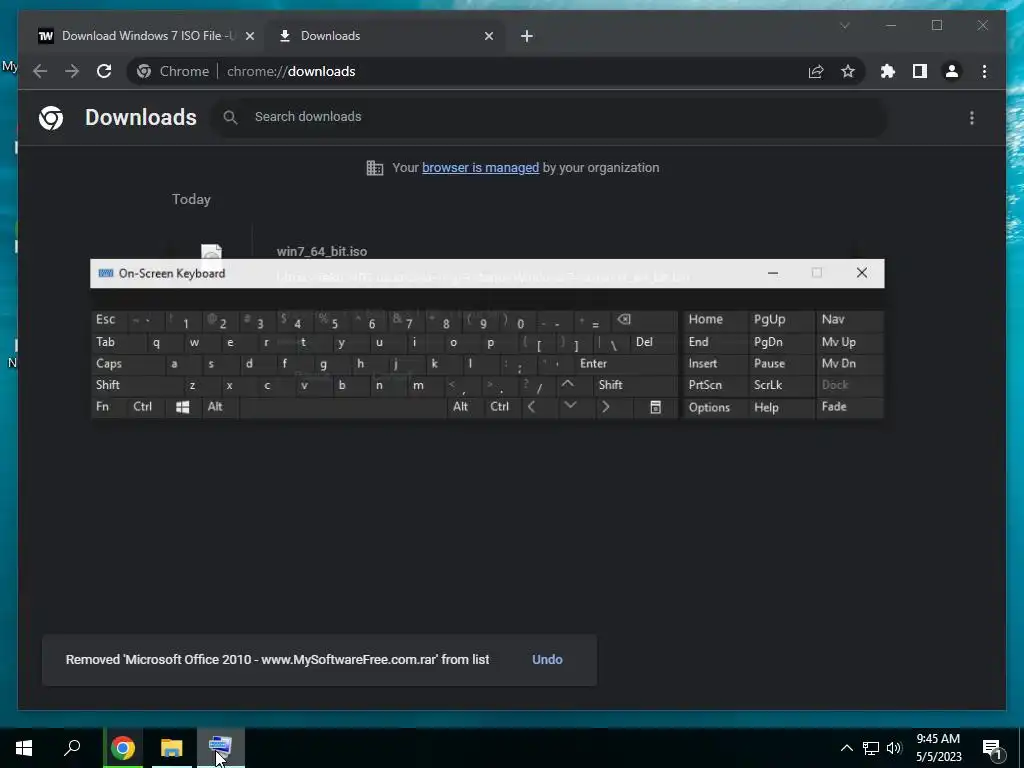Open On-Screen Keyboard Options
This screenshot has width=1024, height=768.
pyautogui.click(x=715, y=408)
